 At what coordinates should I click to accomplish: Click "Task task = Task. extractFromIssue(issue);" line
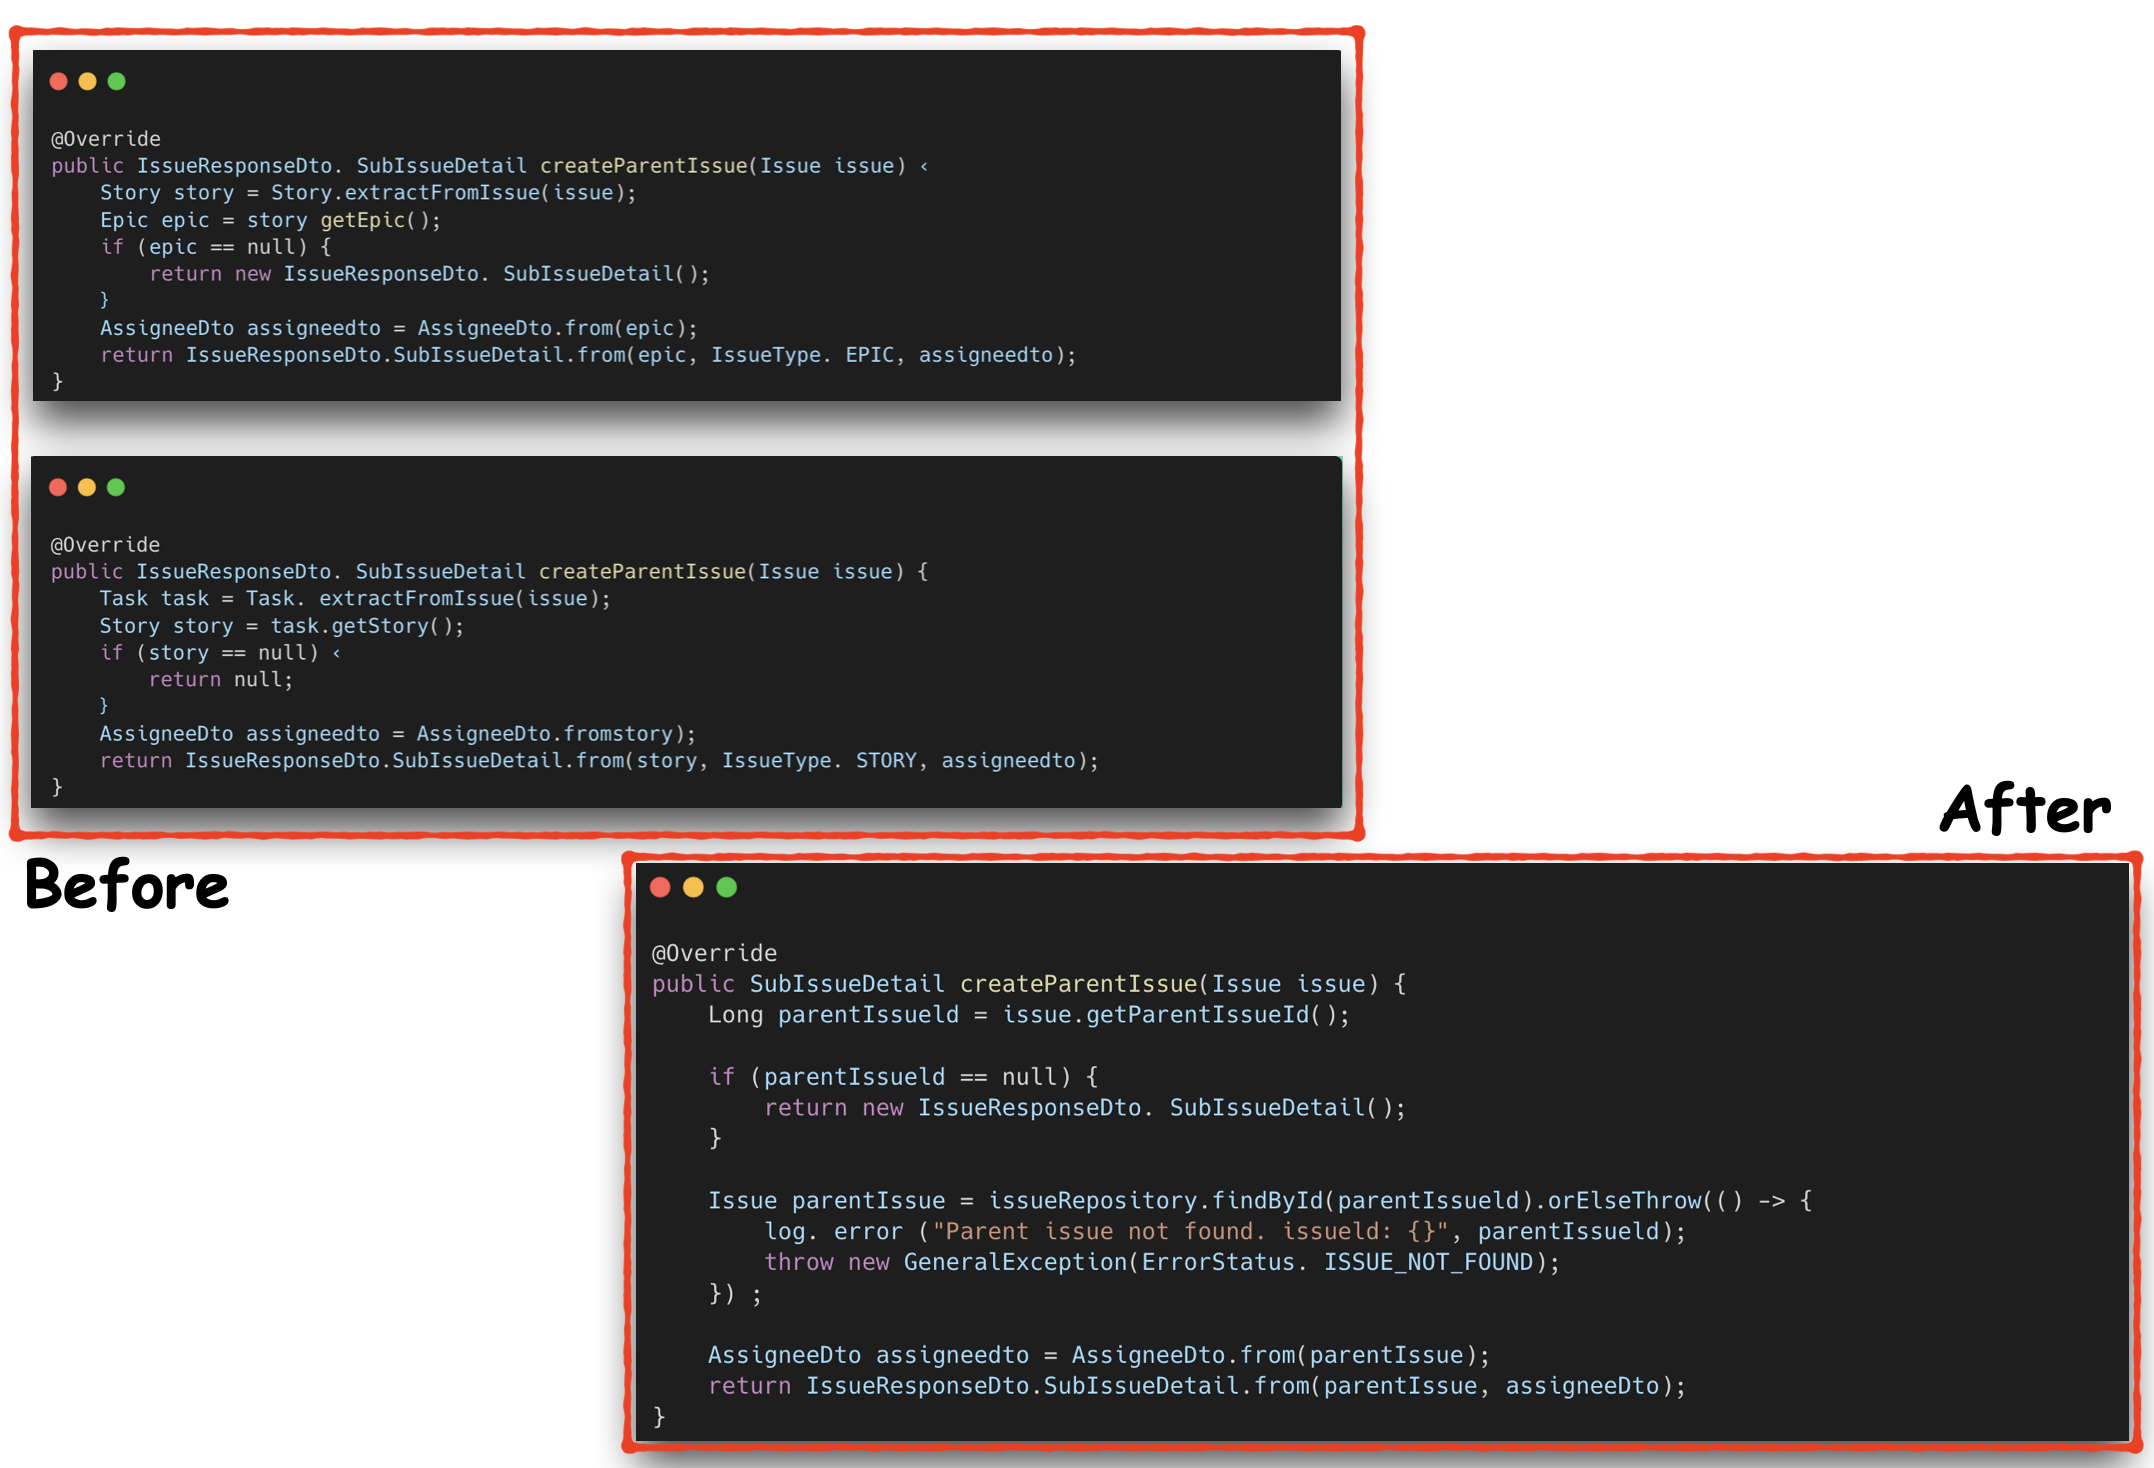355,599
